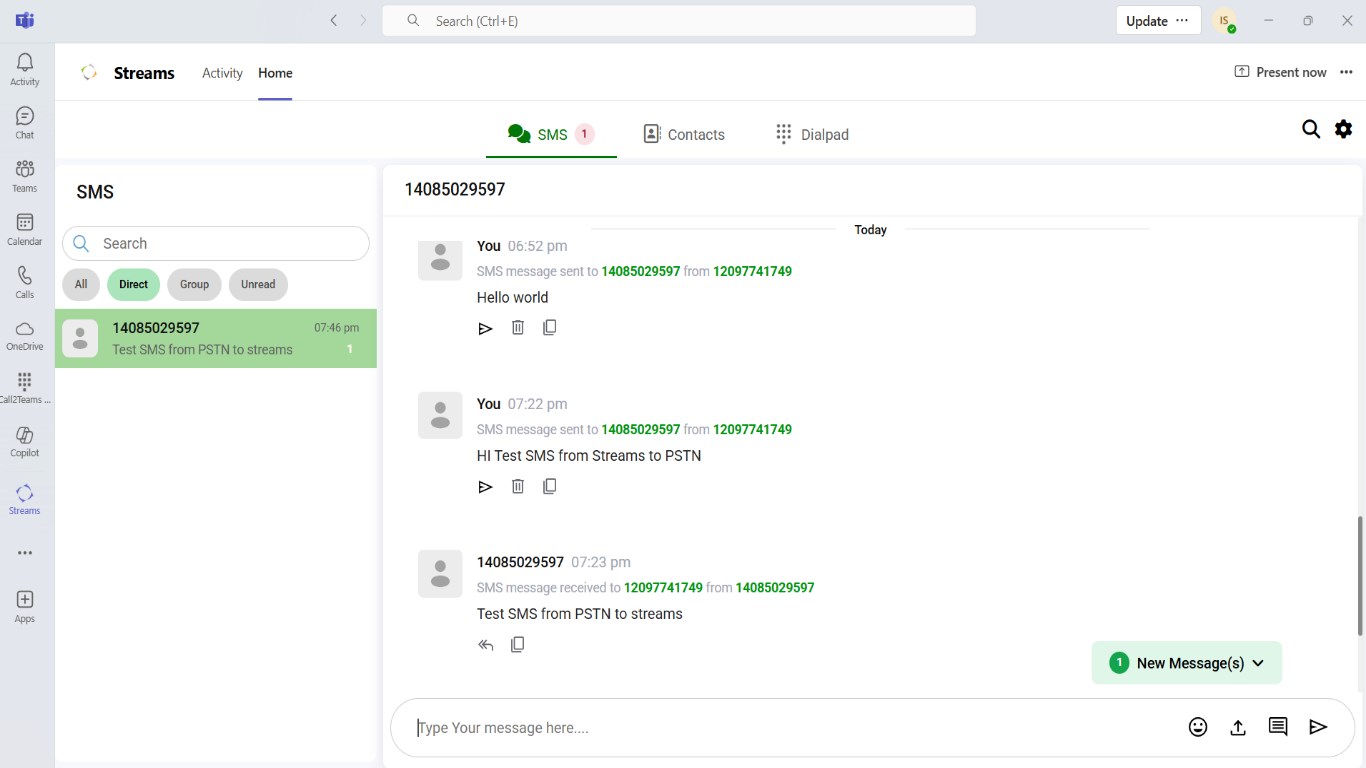Open emoji picker in message box

pyautogui.click(x=1198, y=727)
